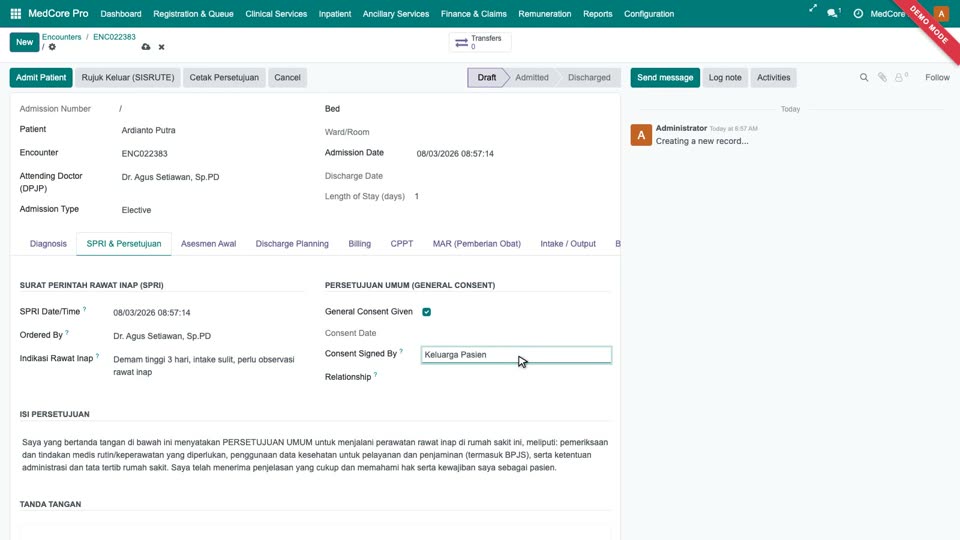Click the Admit Patient button

(41, 78)
